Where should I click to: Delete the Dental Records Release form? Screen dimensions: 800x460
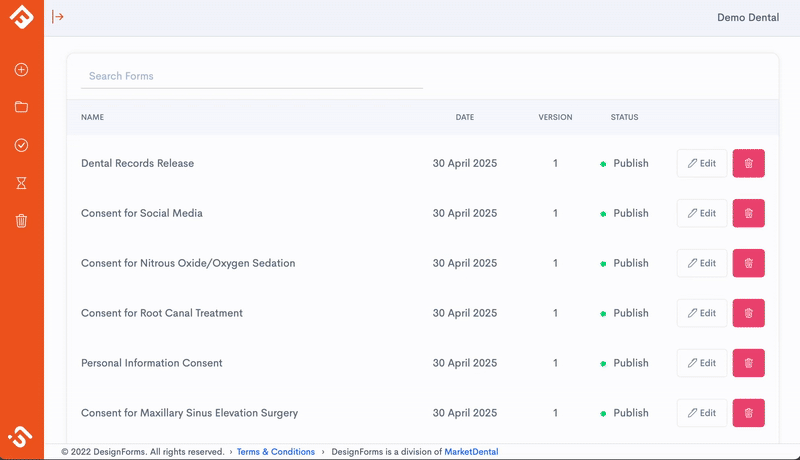(748, 163)
